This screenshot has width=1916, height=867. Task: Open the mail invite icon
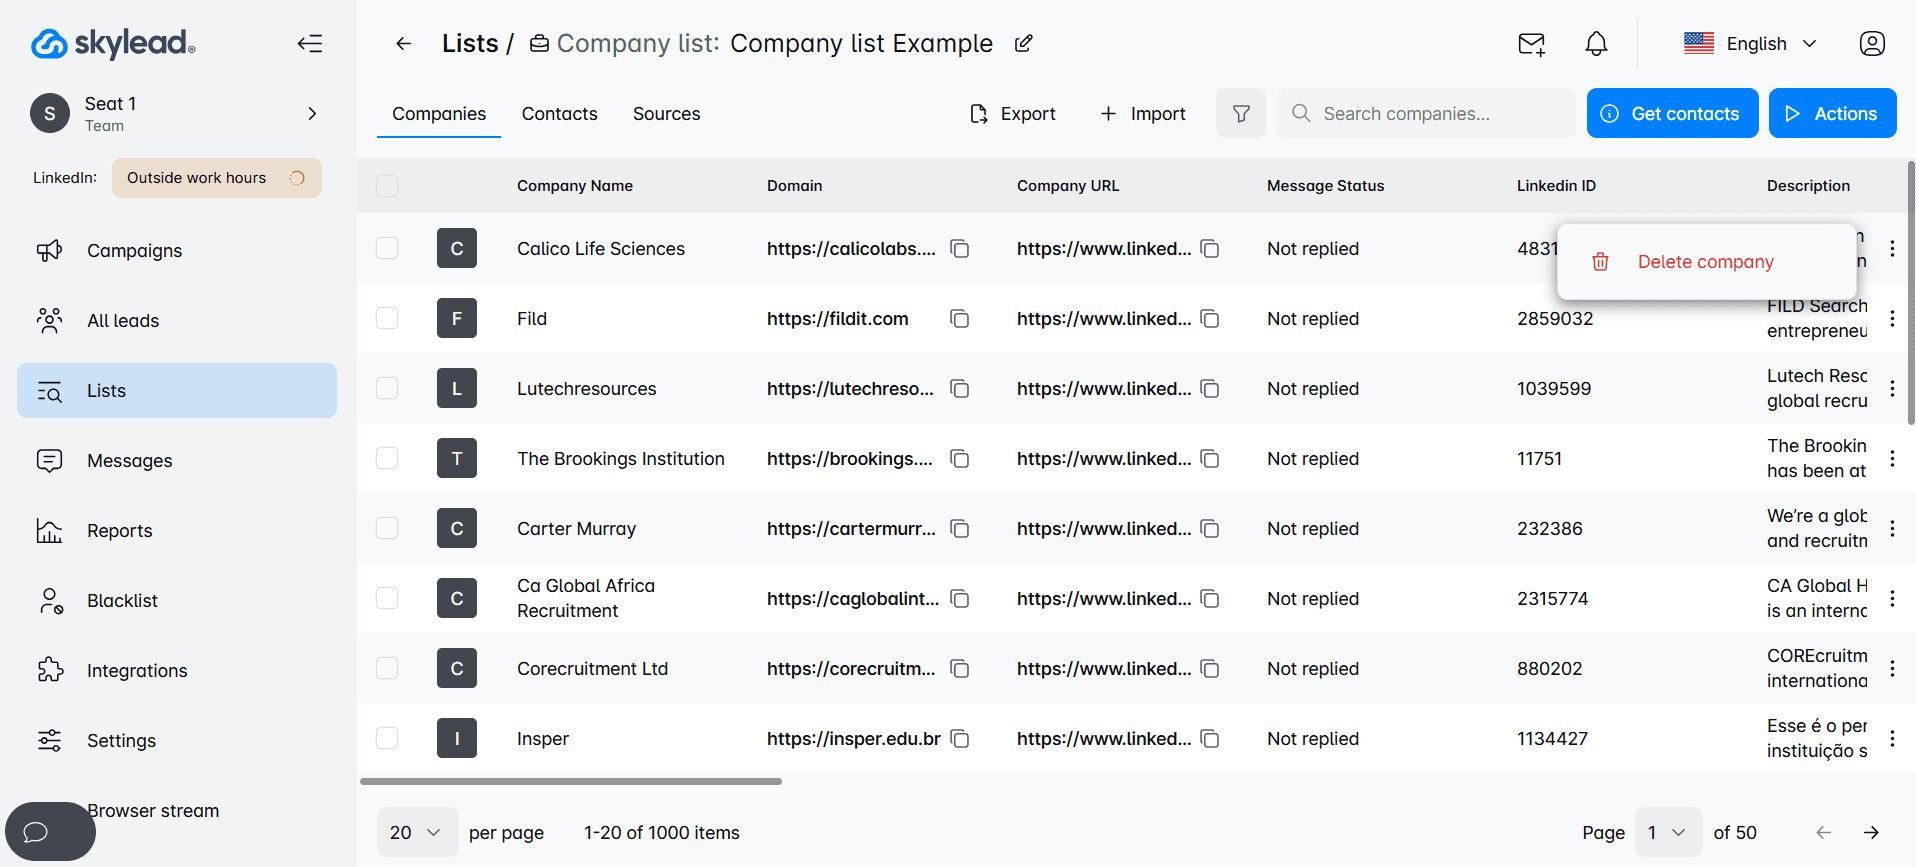(1531, 44)
